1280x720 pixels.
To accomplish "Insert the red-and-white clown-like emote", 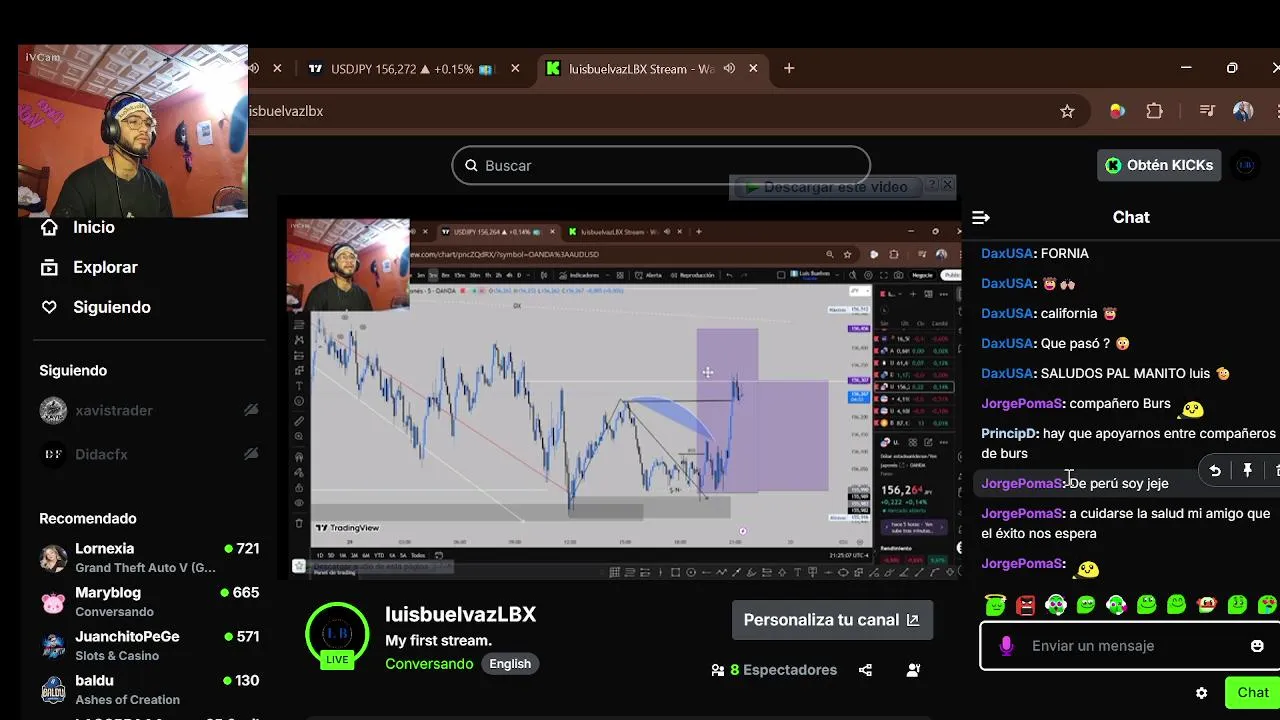I will click(x=1207, y=604).
